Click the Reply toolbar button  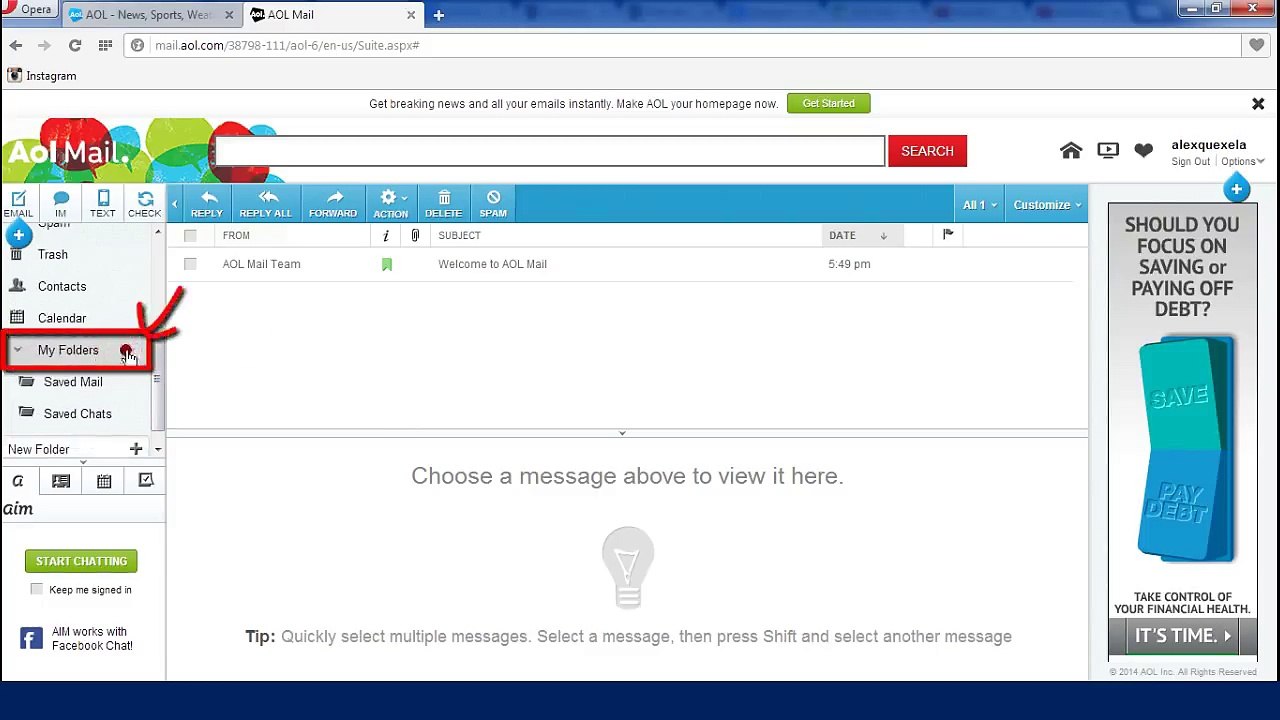(207, 204)
